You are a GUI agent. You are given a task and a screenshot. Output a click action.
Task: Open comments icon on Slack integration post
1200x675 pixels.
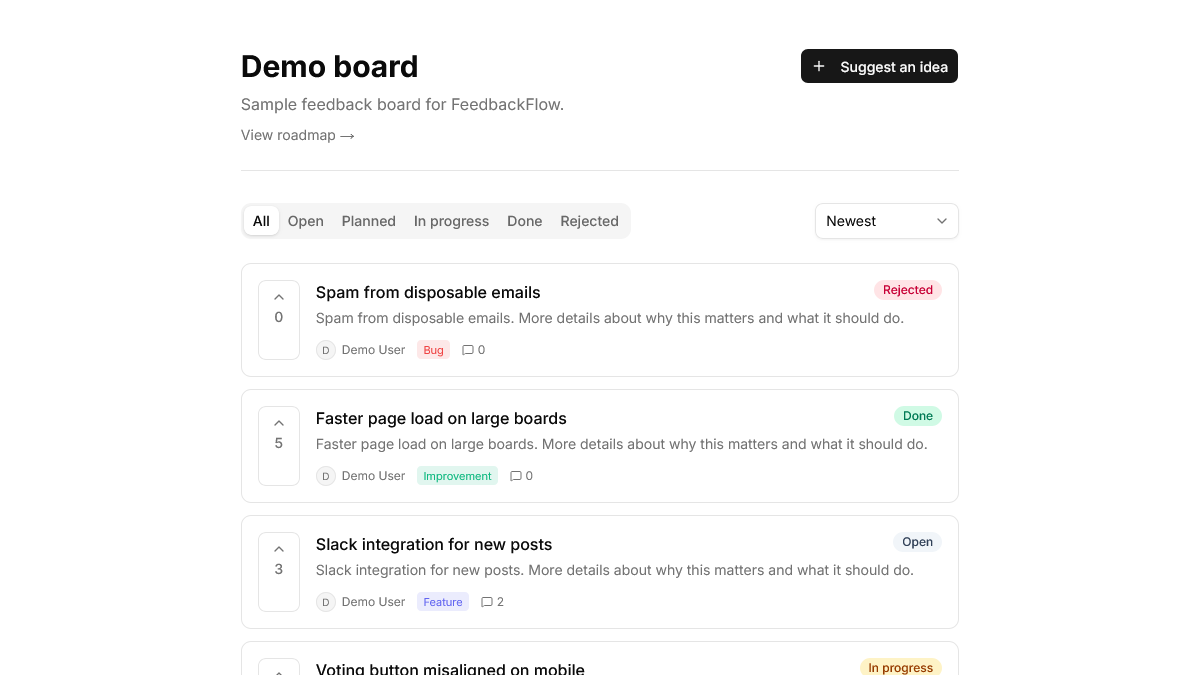pyautogui.click(x=487, y=602)
